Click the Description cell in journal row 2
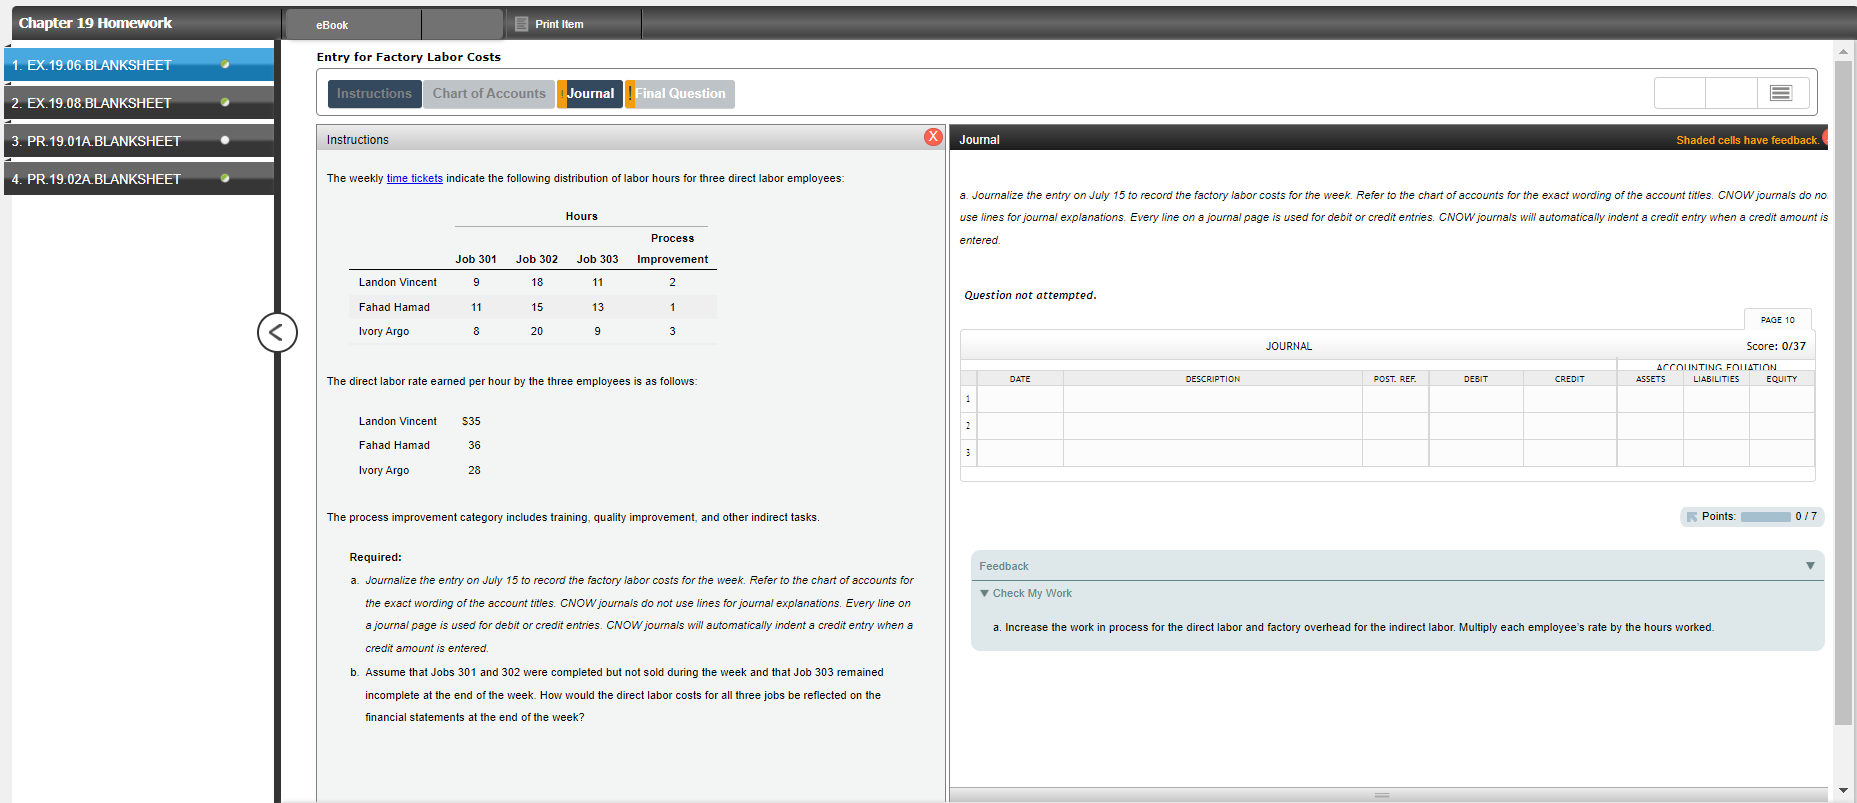Image resolution: width=1857 pixels, height=803 pixels. [1213, 426]
